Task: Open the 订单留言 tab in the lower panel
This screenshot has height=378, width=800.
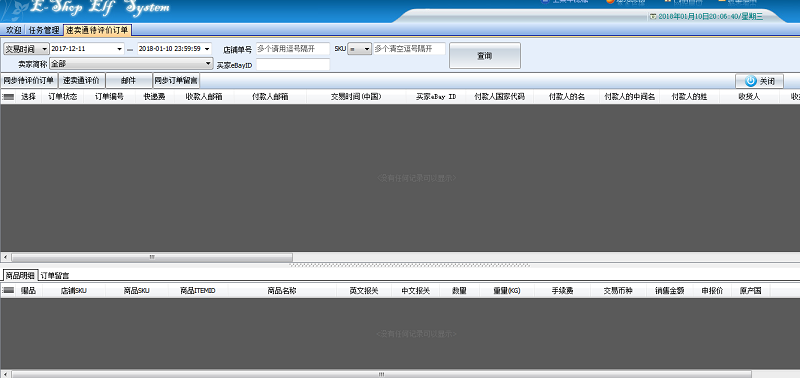Action: (55, 275)
